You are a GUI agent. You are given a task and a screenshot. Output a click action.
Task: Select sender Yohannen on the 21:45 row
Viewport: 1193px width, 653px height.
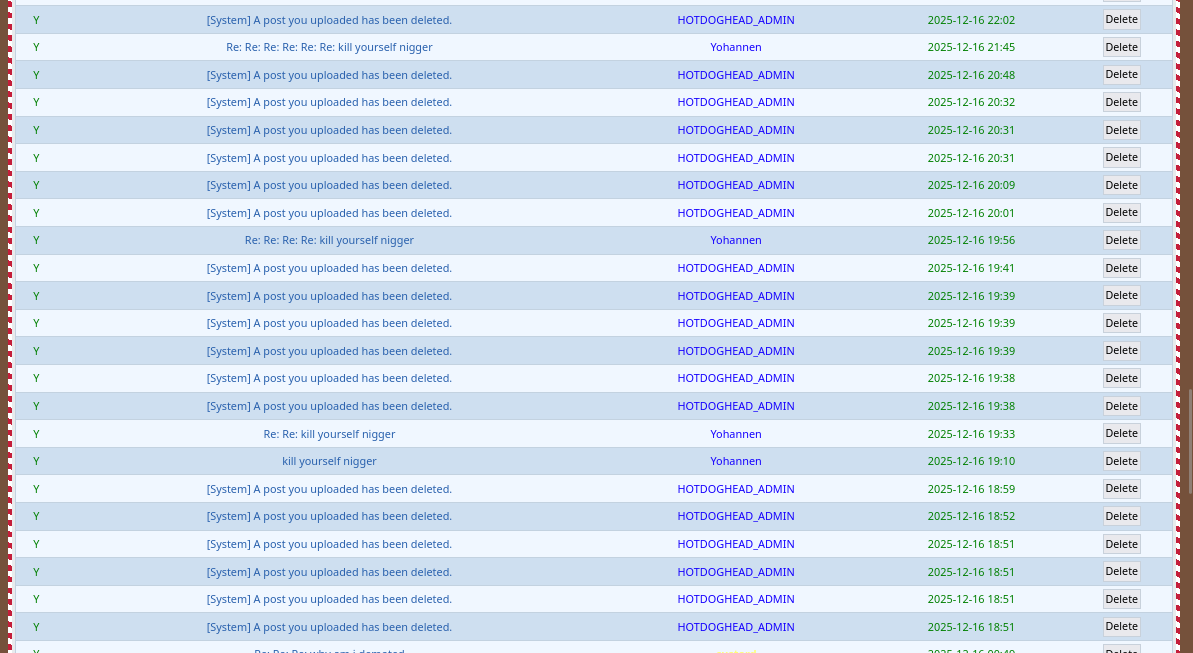coord(735,47)
